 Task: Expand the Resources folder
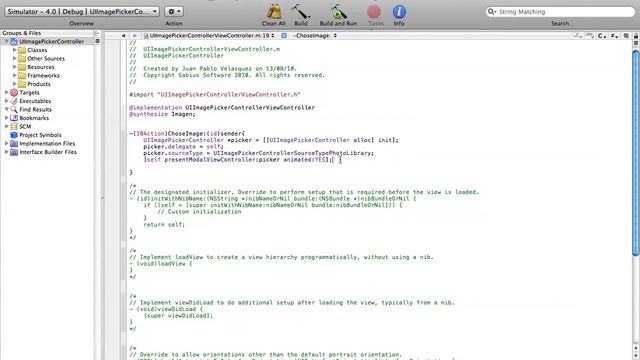[x=15, y=67]
